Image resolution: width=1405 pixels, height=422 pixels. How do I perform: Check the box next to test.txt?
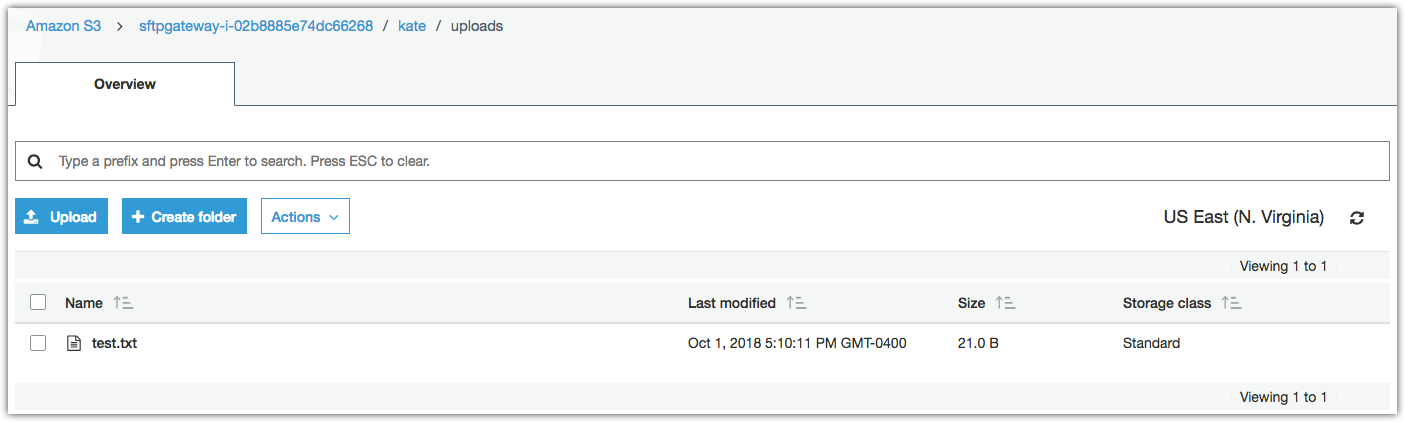(38, 343)
